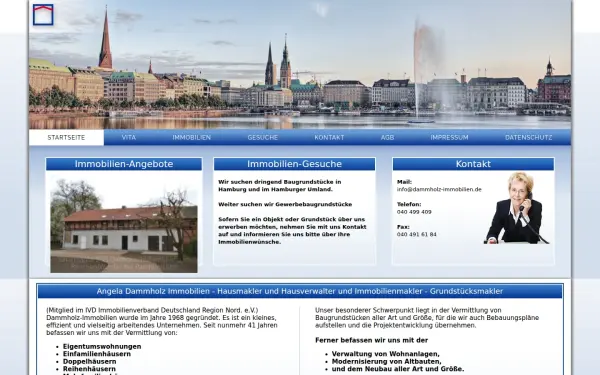Click 'und dem Neubau aller Art' item
Image resolution: width=600 pixels, height=375 pixels.
click(398, 369)
